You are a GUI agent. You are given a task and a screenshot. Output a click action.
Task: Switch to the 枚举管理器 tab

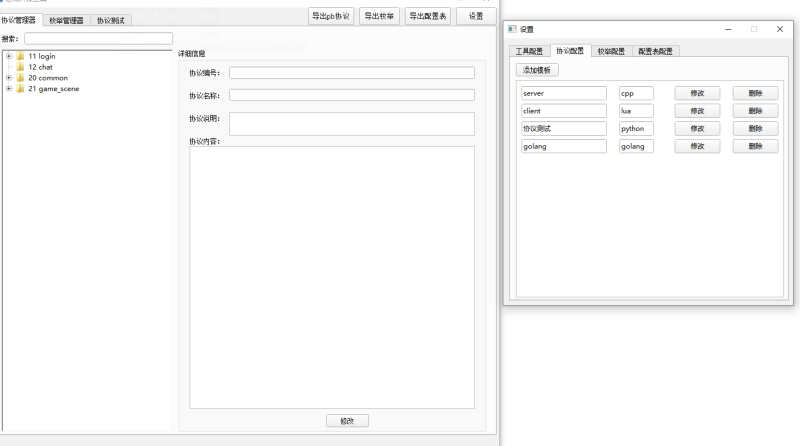[x=67, y=20]
